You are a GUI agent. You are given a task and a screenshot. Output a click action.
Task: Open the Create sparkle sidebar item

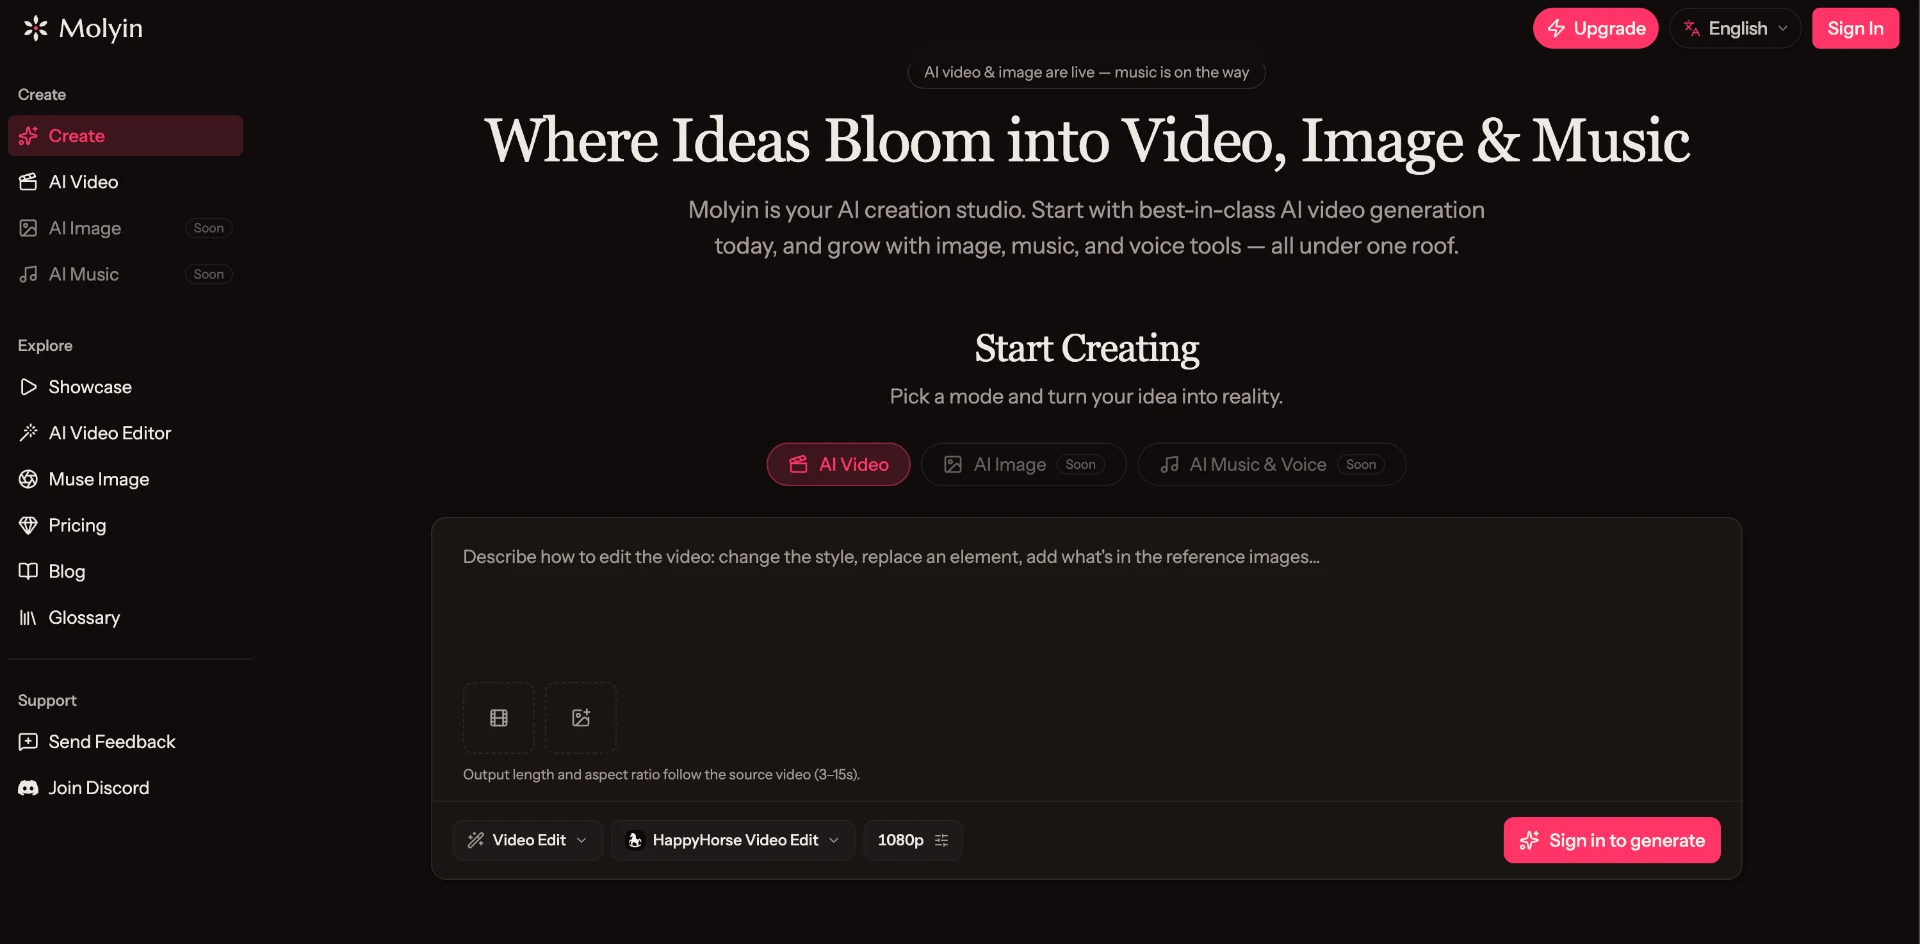coord(126,136)
